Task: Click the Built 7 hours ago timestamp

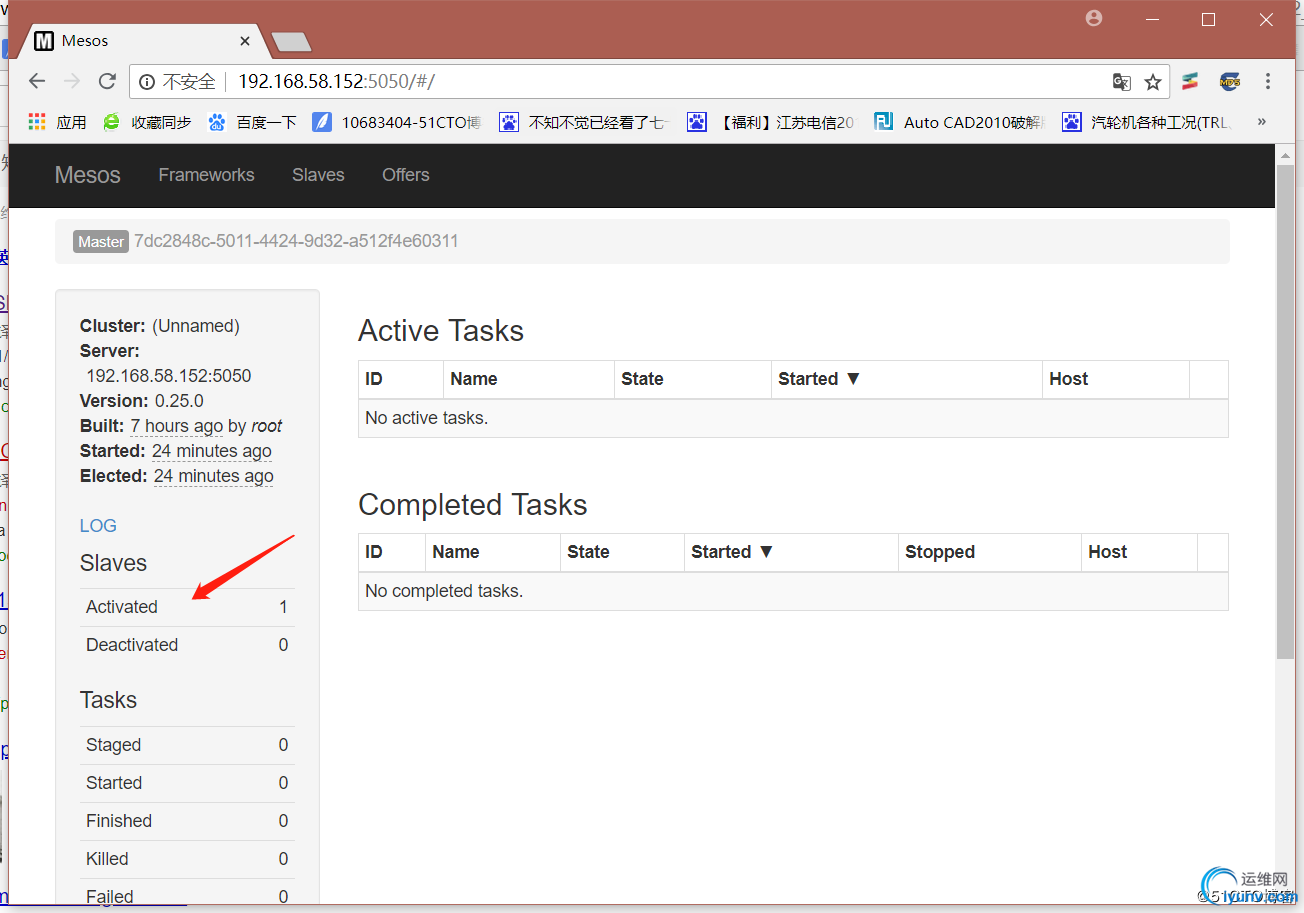Action: pyautogui.click(x=177, y=426)
